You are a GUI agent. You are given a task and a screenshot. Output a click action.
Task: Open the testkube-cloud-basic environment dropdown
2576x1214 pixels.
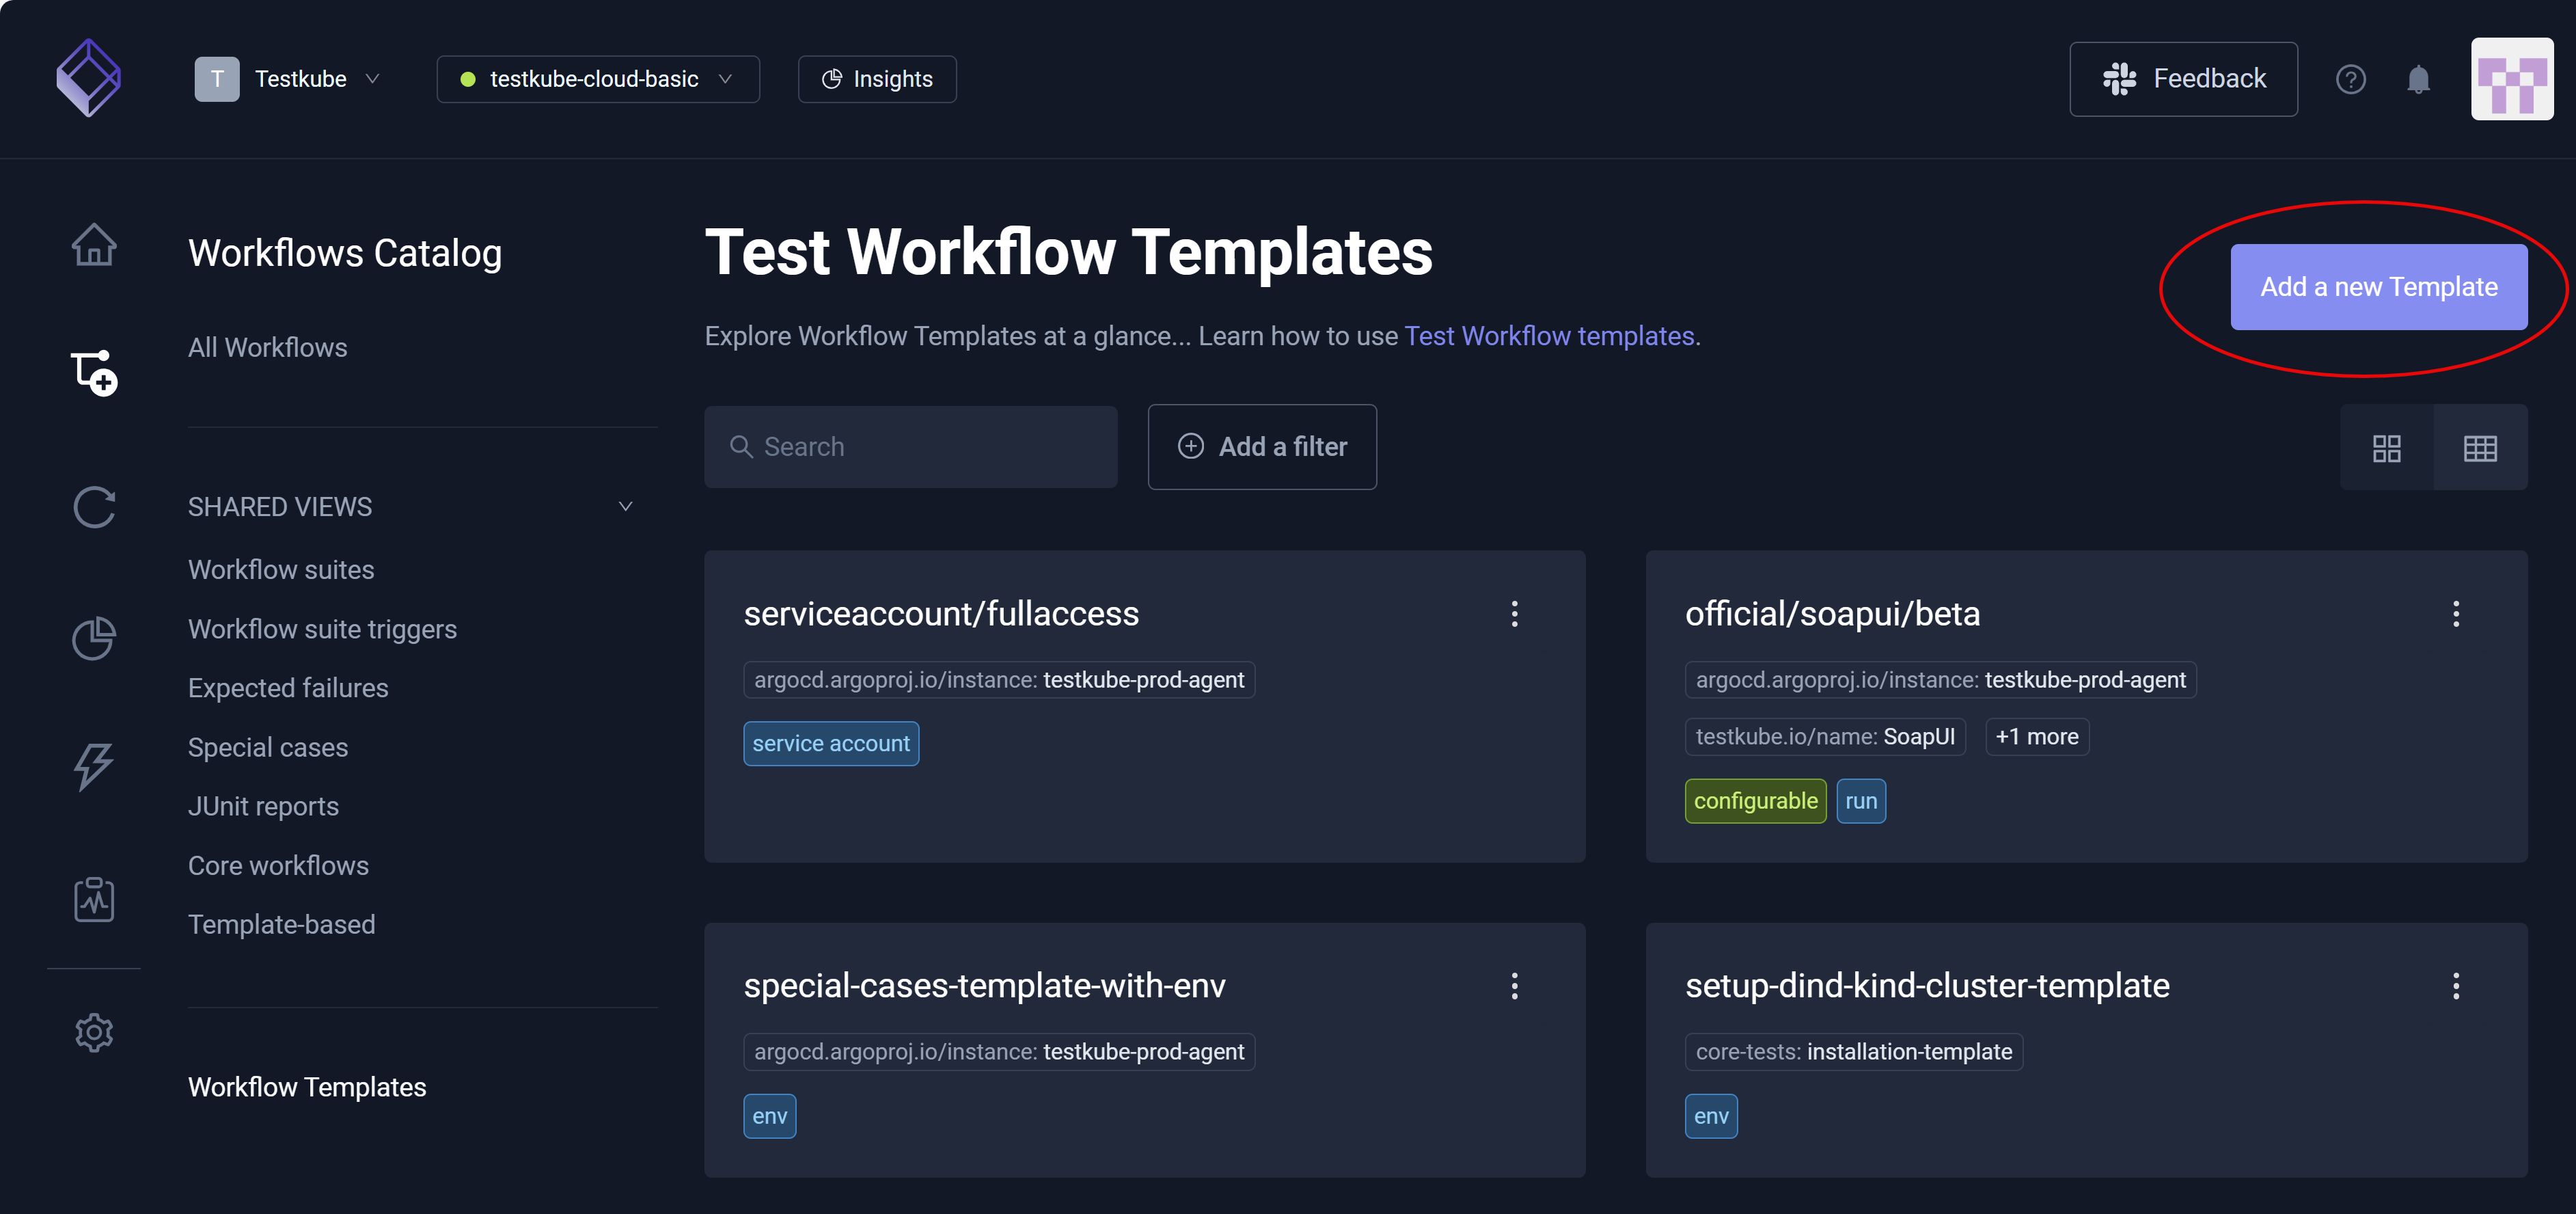pyautogui.click(x=597, y=78)
